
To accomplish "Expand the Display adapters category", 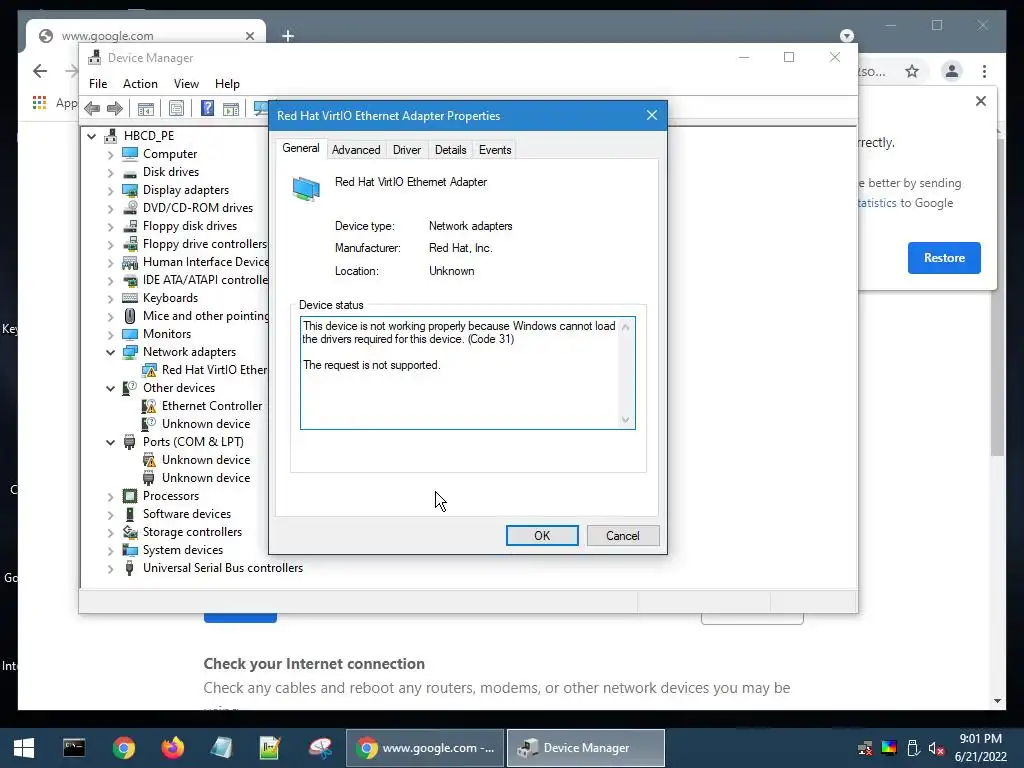I will tap(110, 191).
